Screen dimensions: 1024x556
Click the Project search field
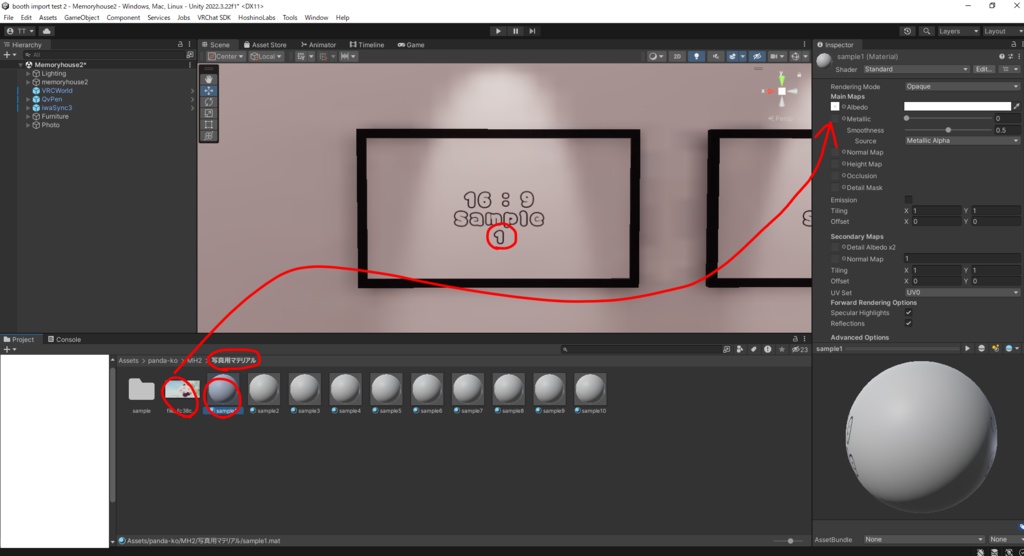coord(640,350)
